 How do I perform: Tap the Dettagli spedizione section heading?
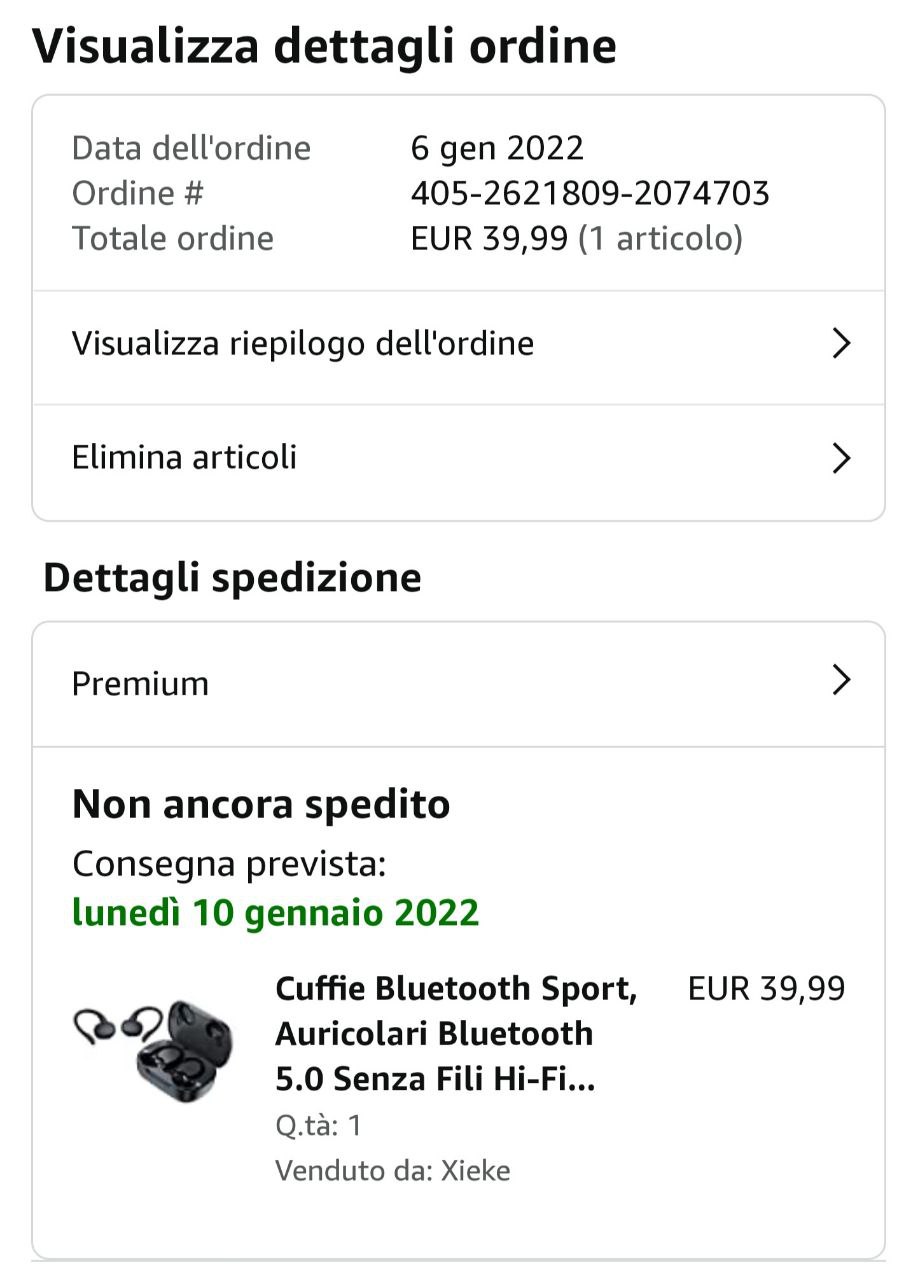[232, 578]
